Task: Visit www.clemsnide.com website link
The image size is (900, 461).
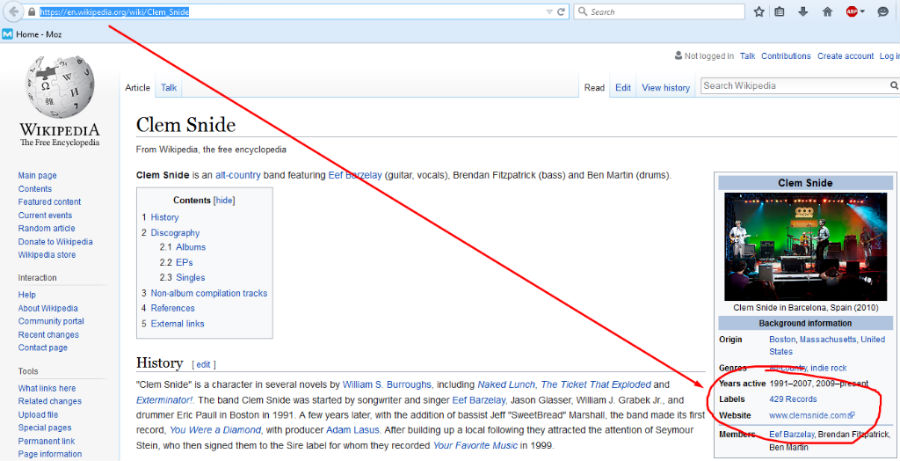Action: click(812, 415)
